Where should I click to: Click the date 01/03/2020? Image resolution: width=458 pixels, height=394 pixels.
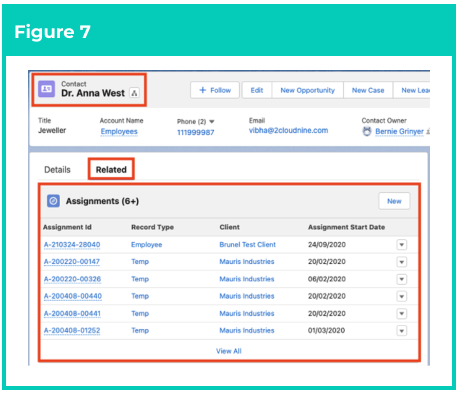(326, 330)
